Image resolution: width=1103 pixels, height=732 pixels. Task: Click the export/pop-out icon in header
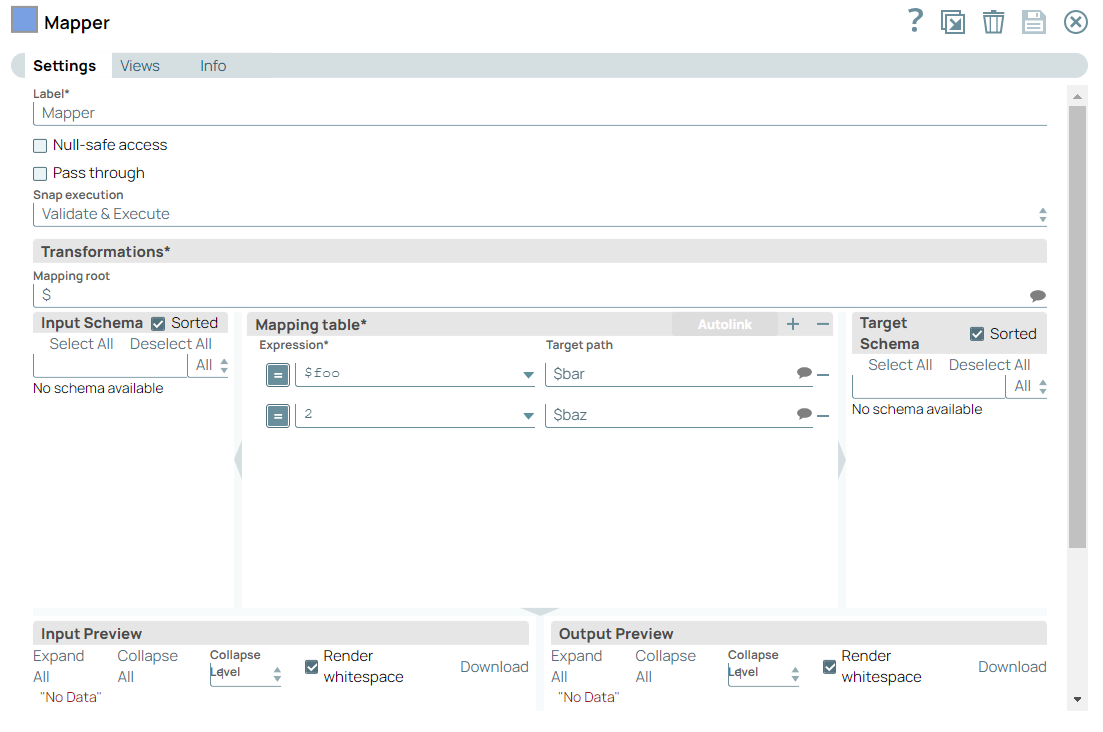tap(953, 22)
